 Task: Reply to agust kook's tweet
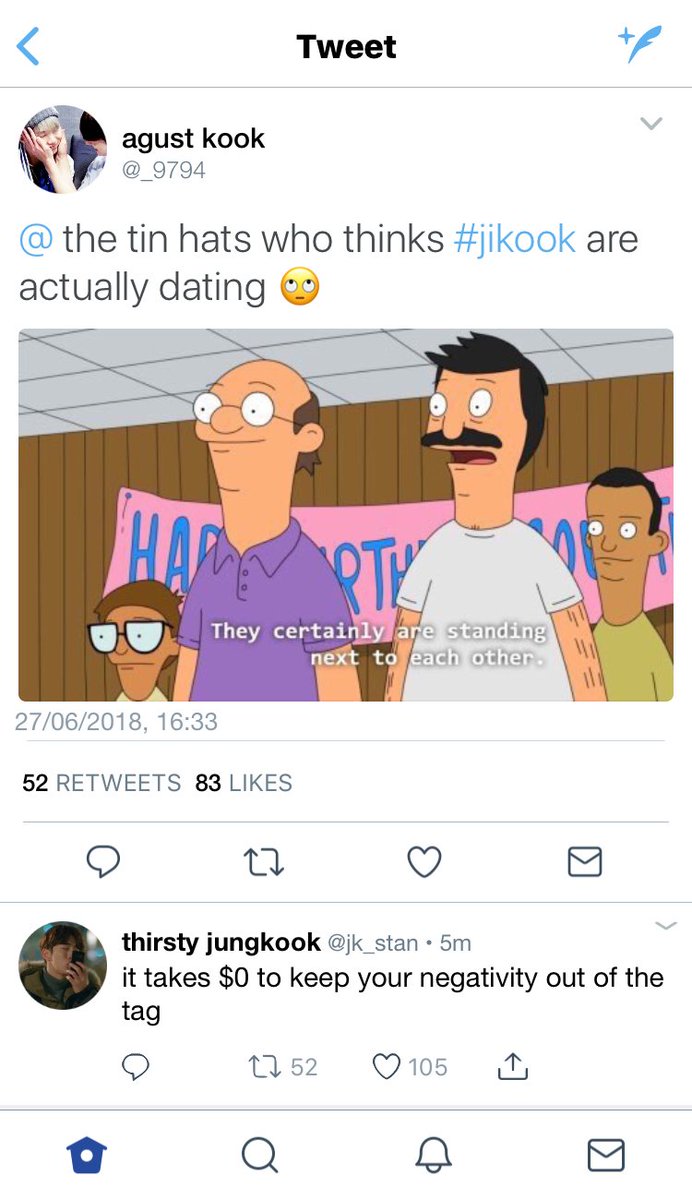click(x=103, y=861)
